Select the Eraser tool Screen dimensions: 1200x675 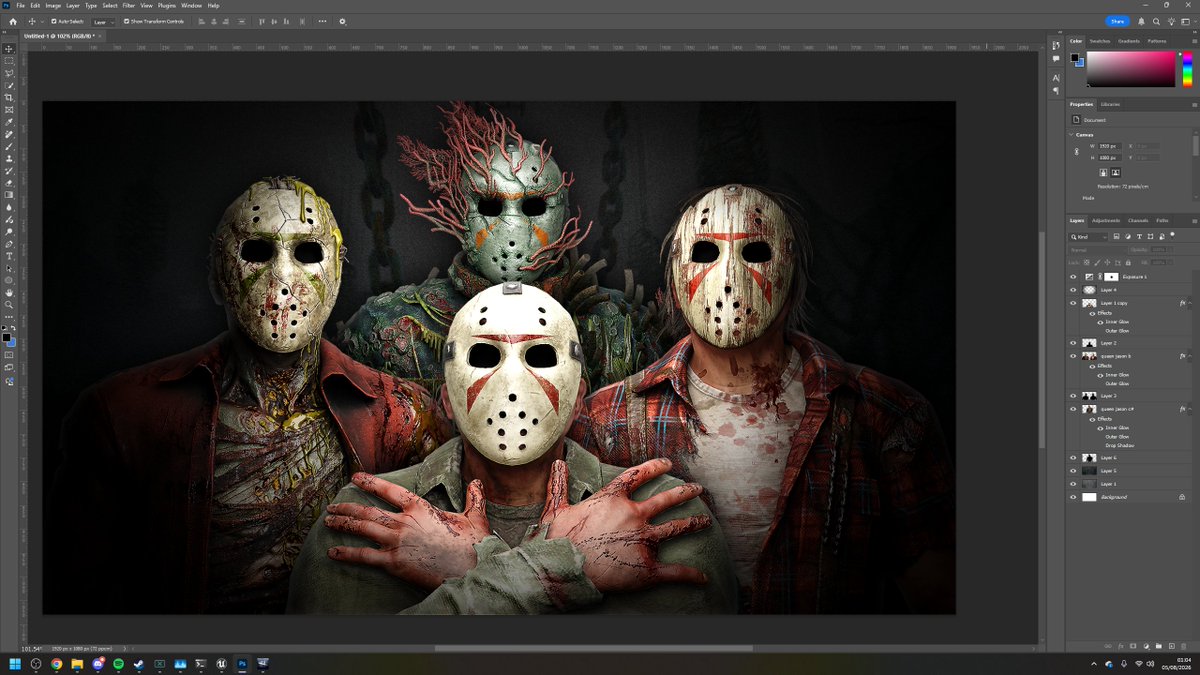(x=9, y=183)
